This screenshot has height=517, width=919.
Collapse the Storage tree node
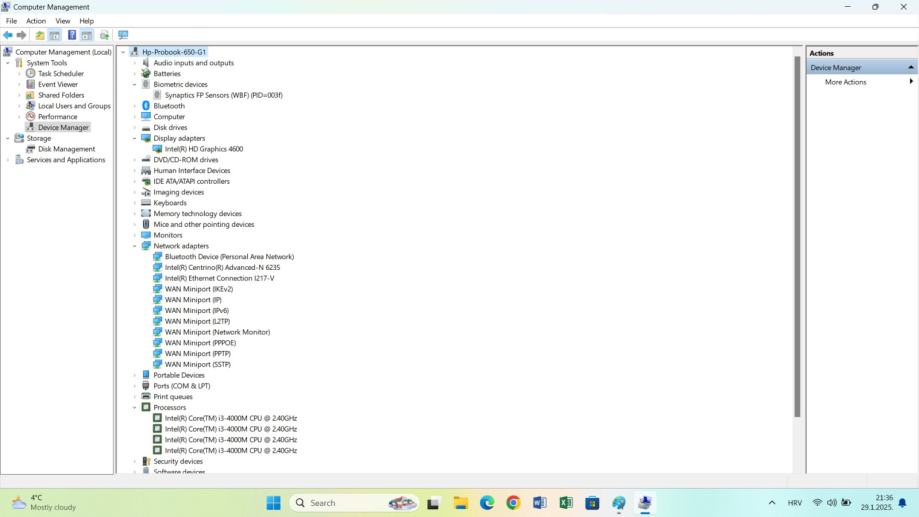[8, 138]
